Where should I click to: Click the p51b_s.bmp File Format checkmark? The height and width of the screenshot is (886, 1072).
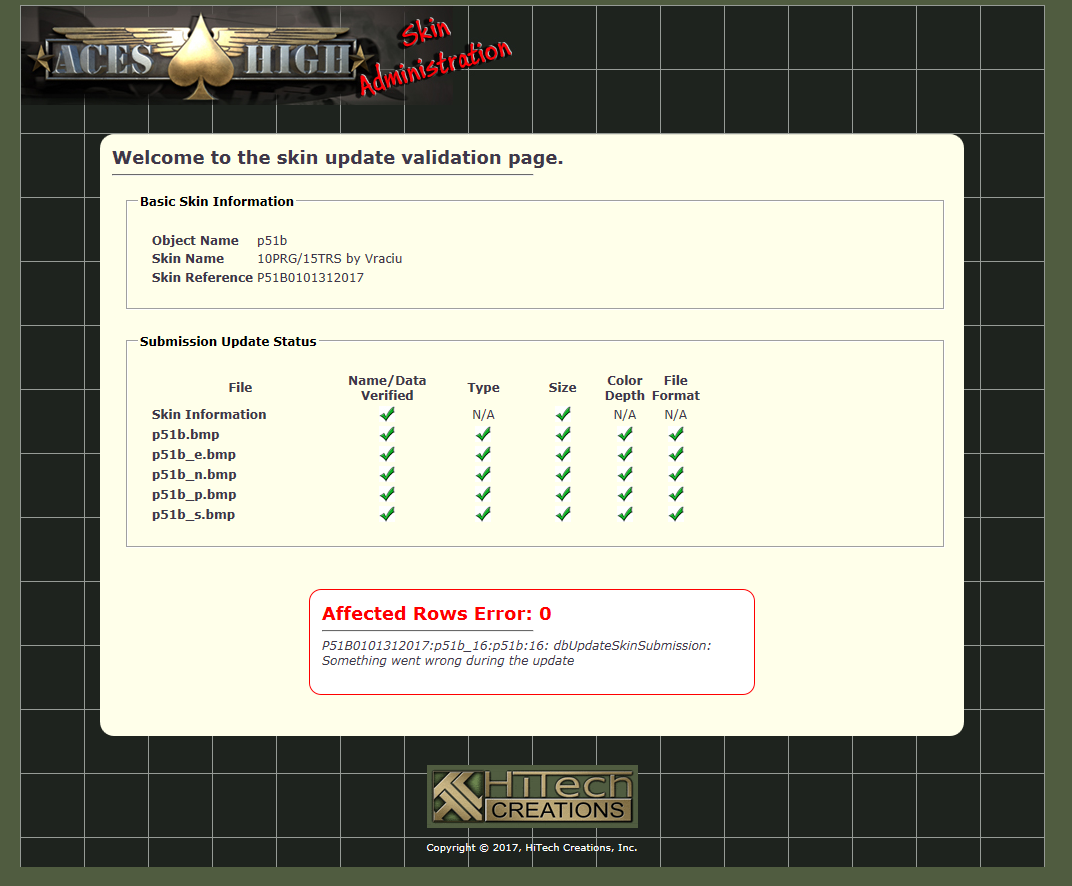[x=676, y=514]
